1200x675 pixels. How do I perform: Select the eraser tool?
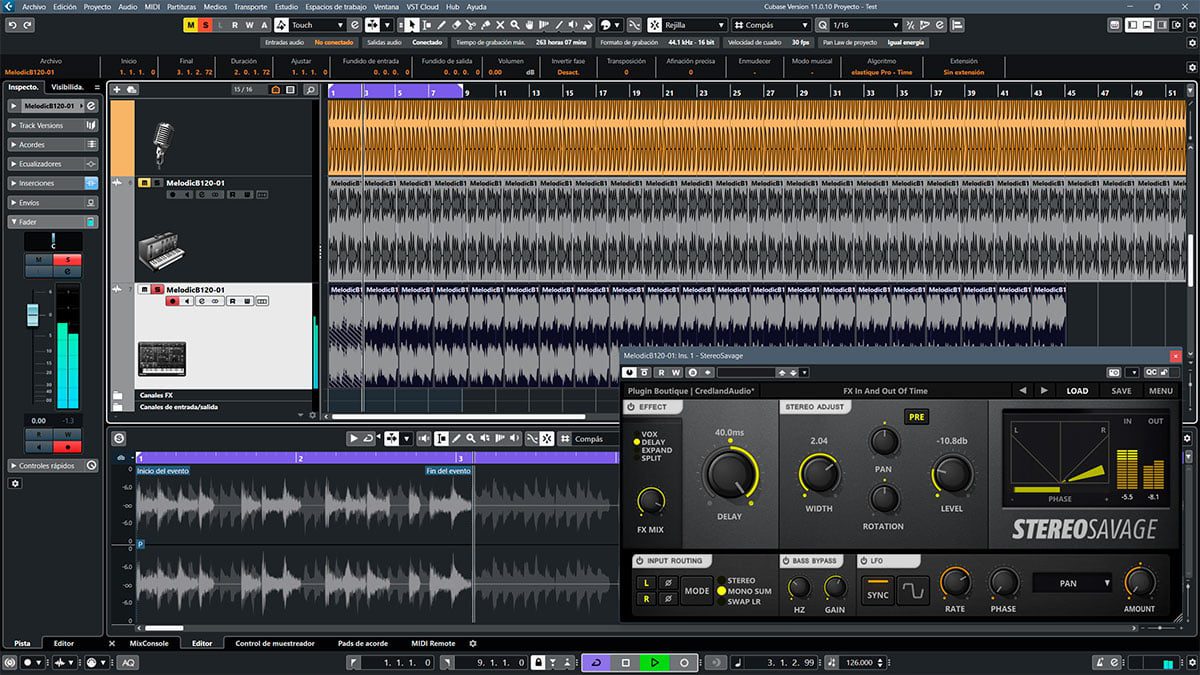(456, 24)
